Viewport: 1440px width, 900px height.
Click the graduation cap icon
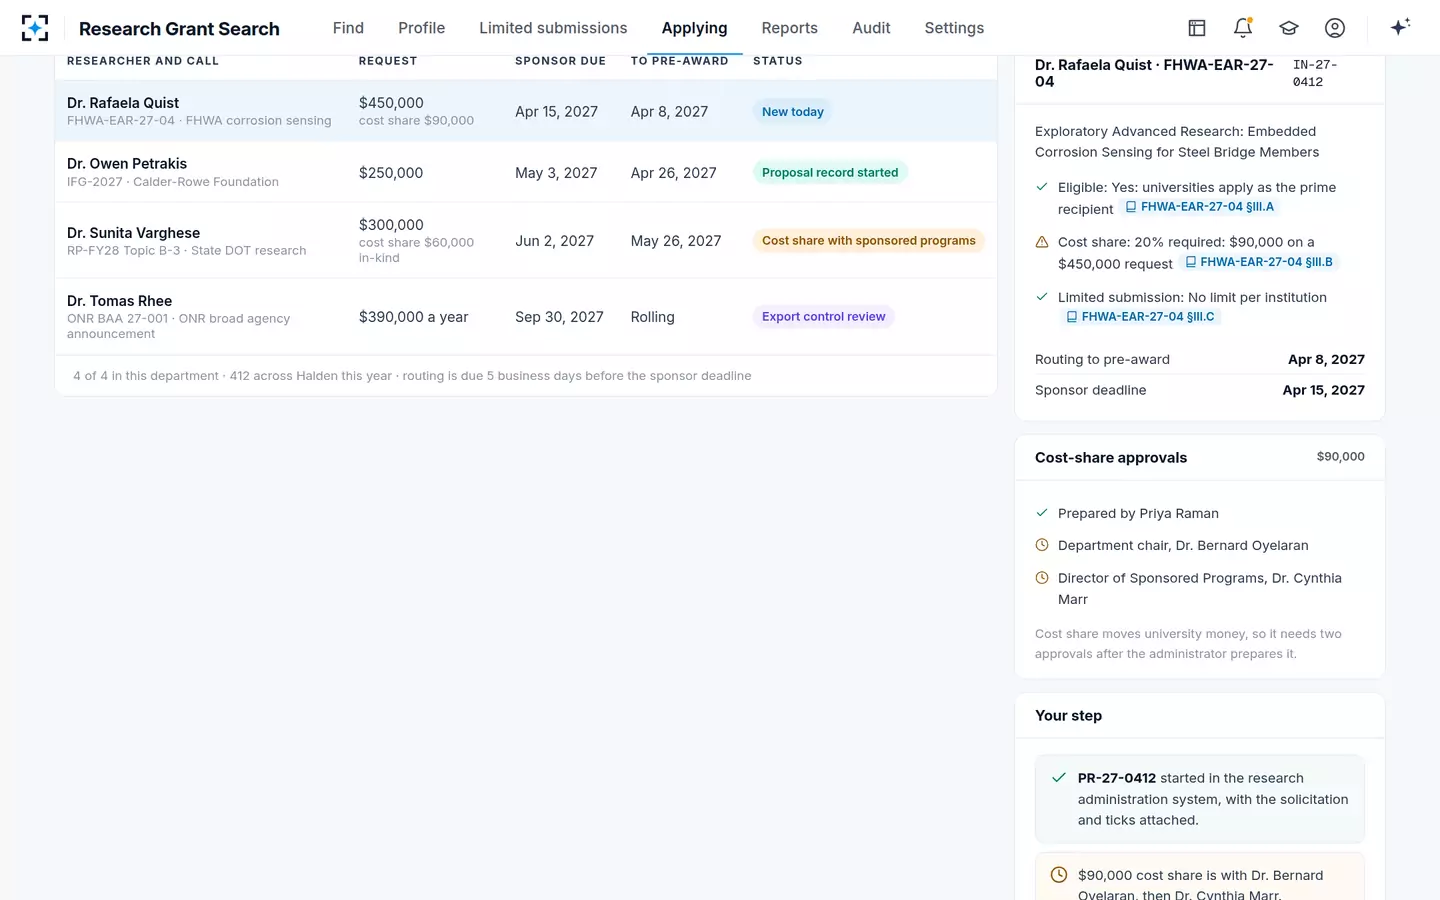(x=1289, y=28)
